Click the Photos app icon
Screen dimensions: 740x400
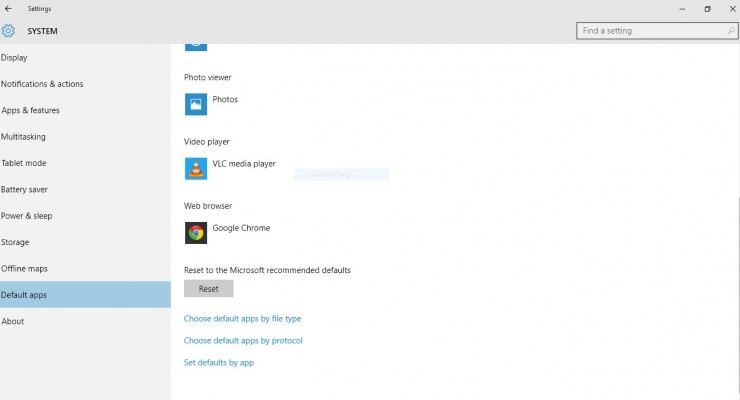tap(196, 104)
